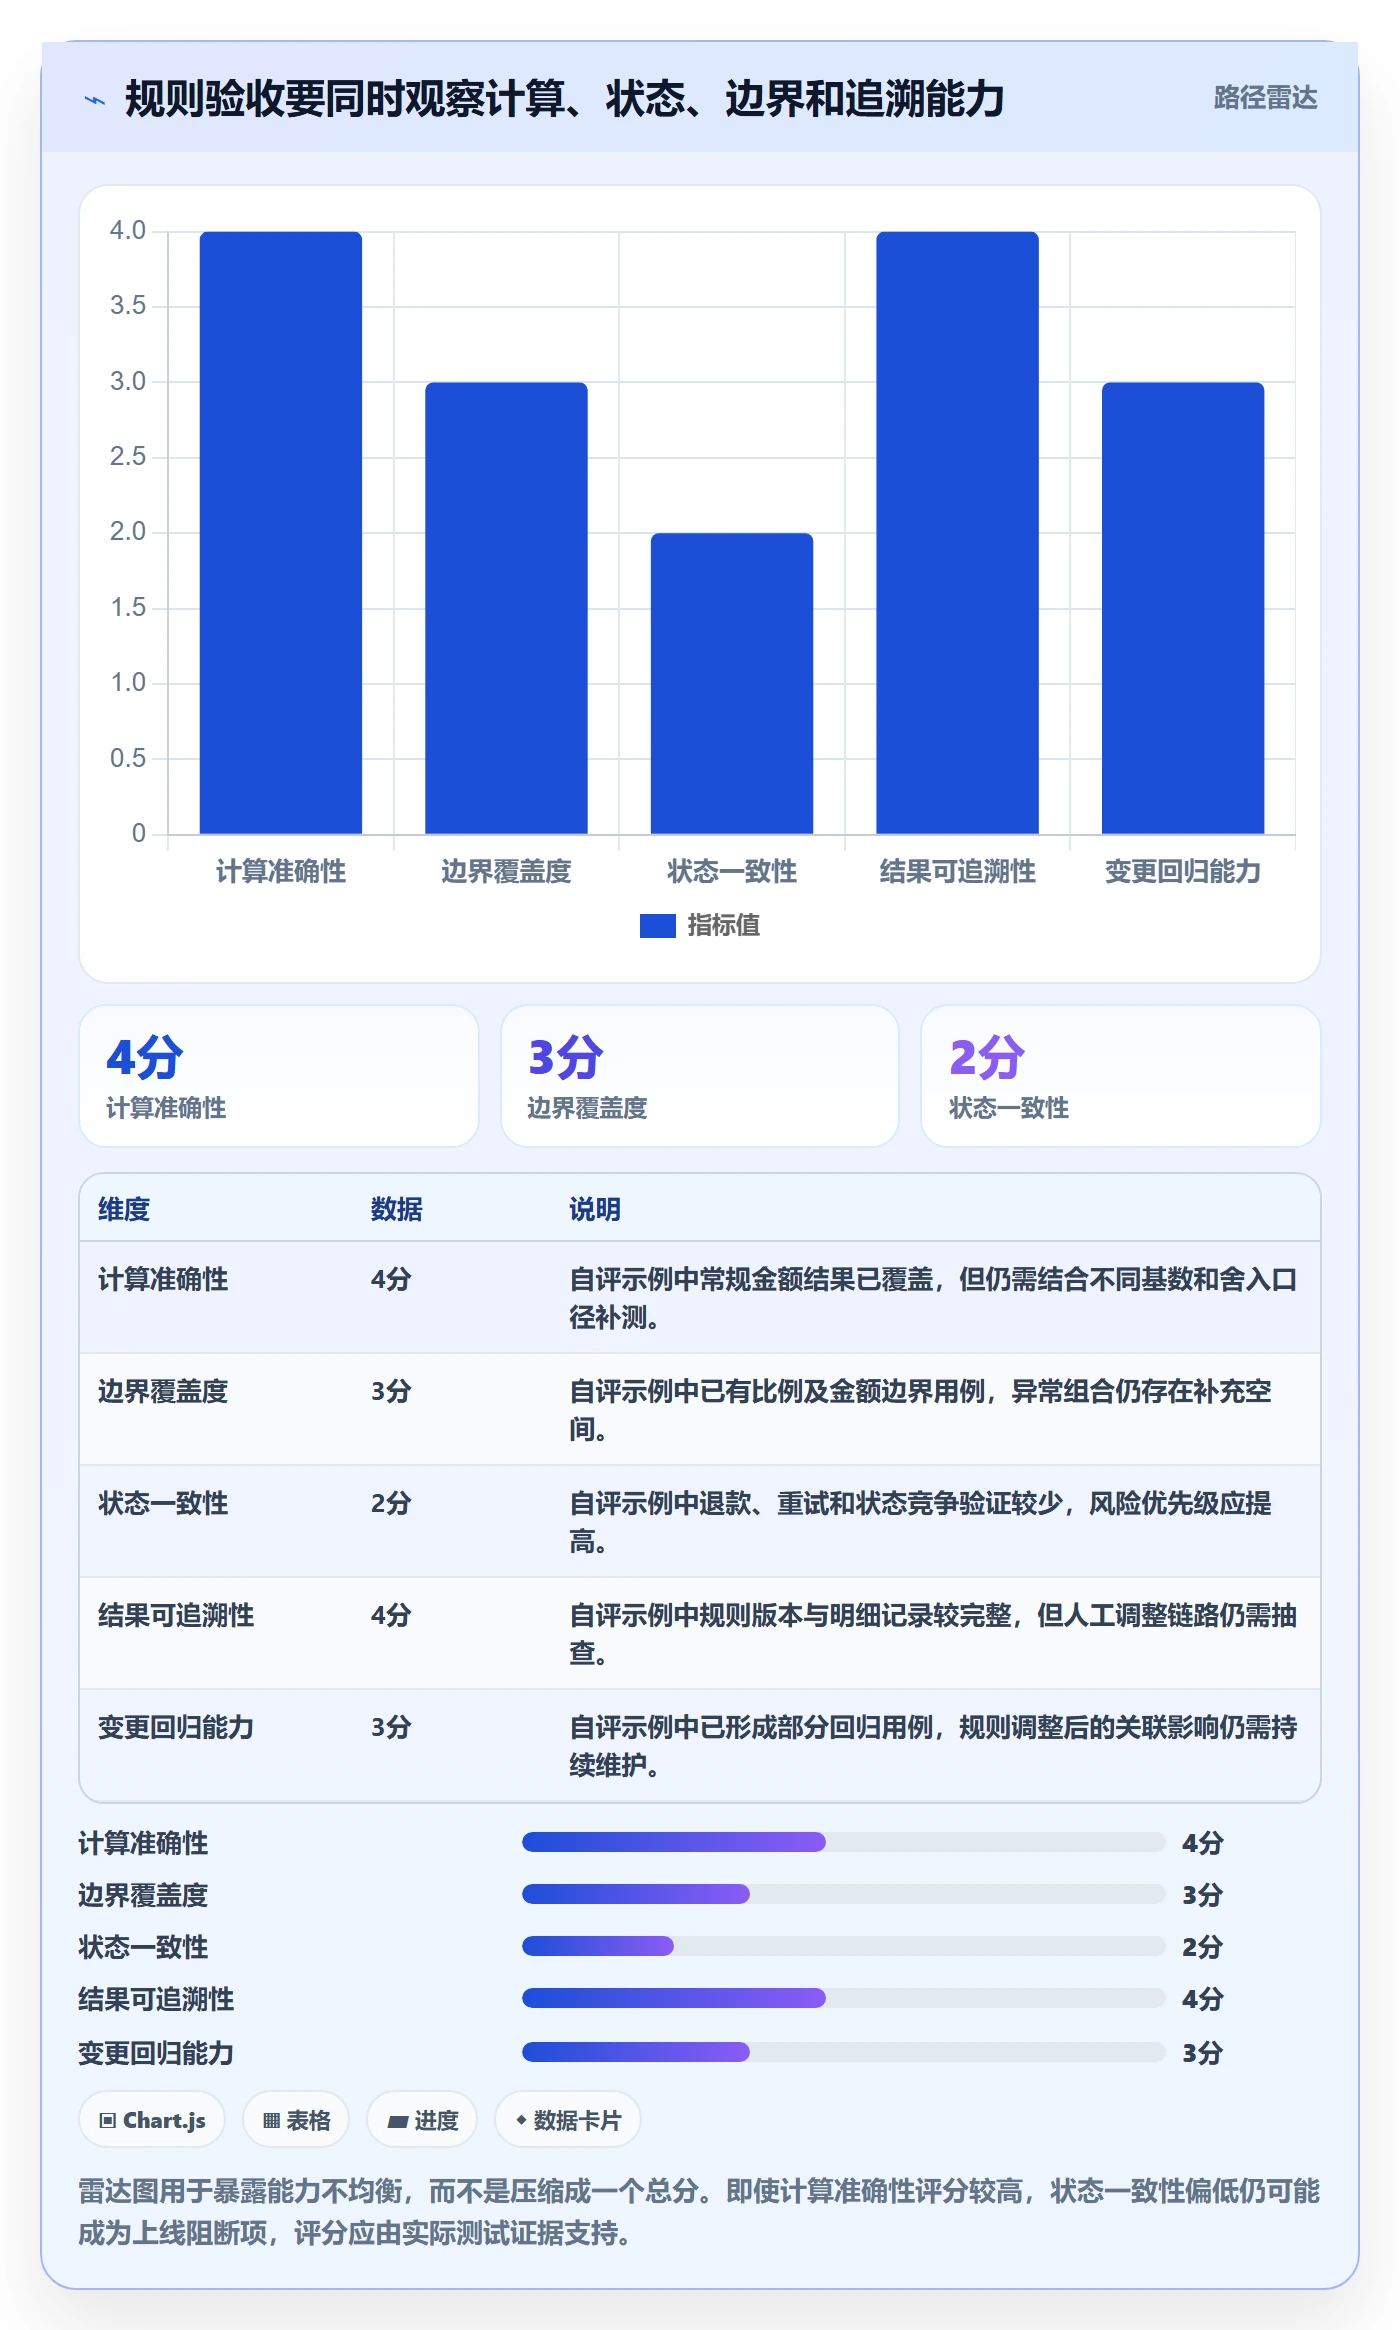Click the 说明 column header

tap(595, 1209)
